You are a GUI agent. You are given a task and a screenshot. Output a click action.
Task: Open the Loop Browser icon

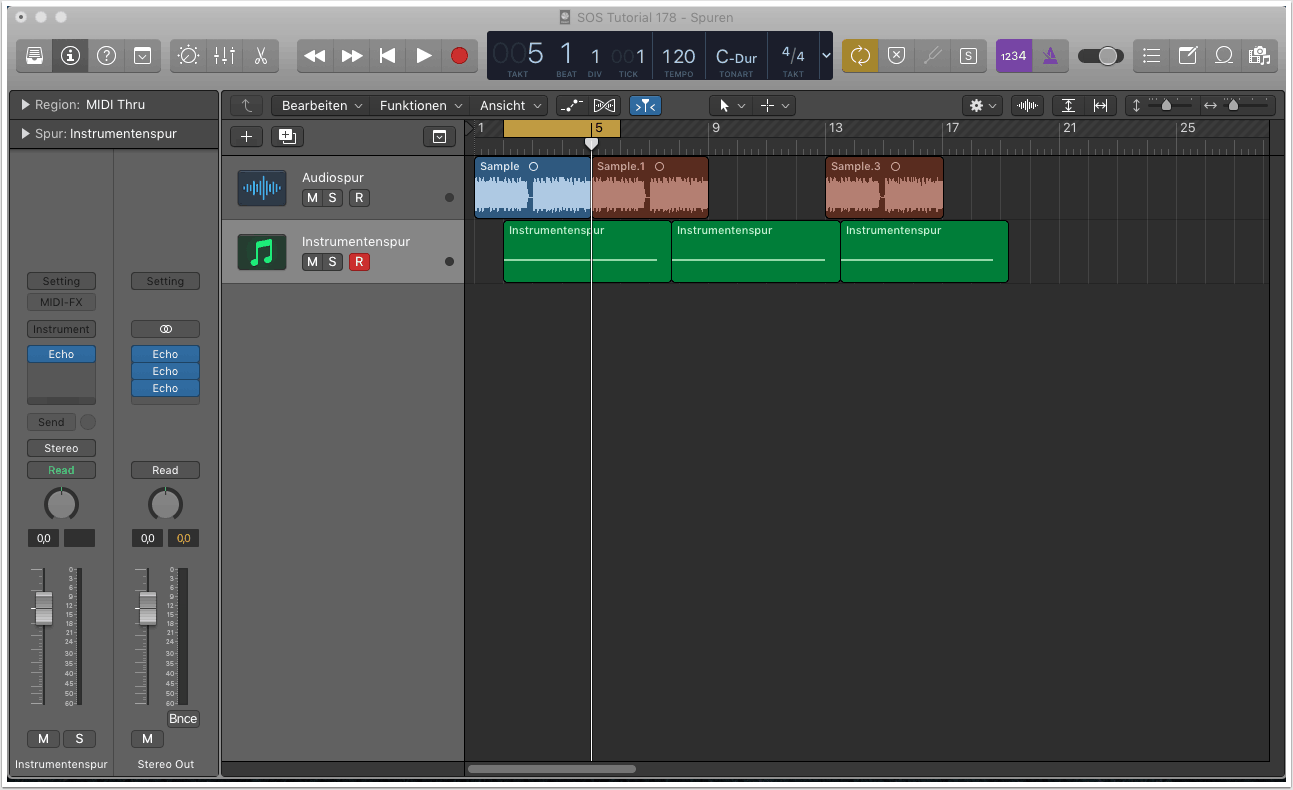click(x=1223, y=56)
